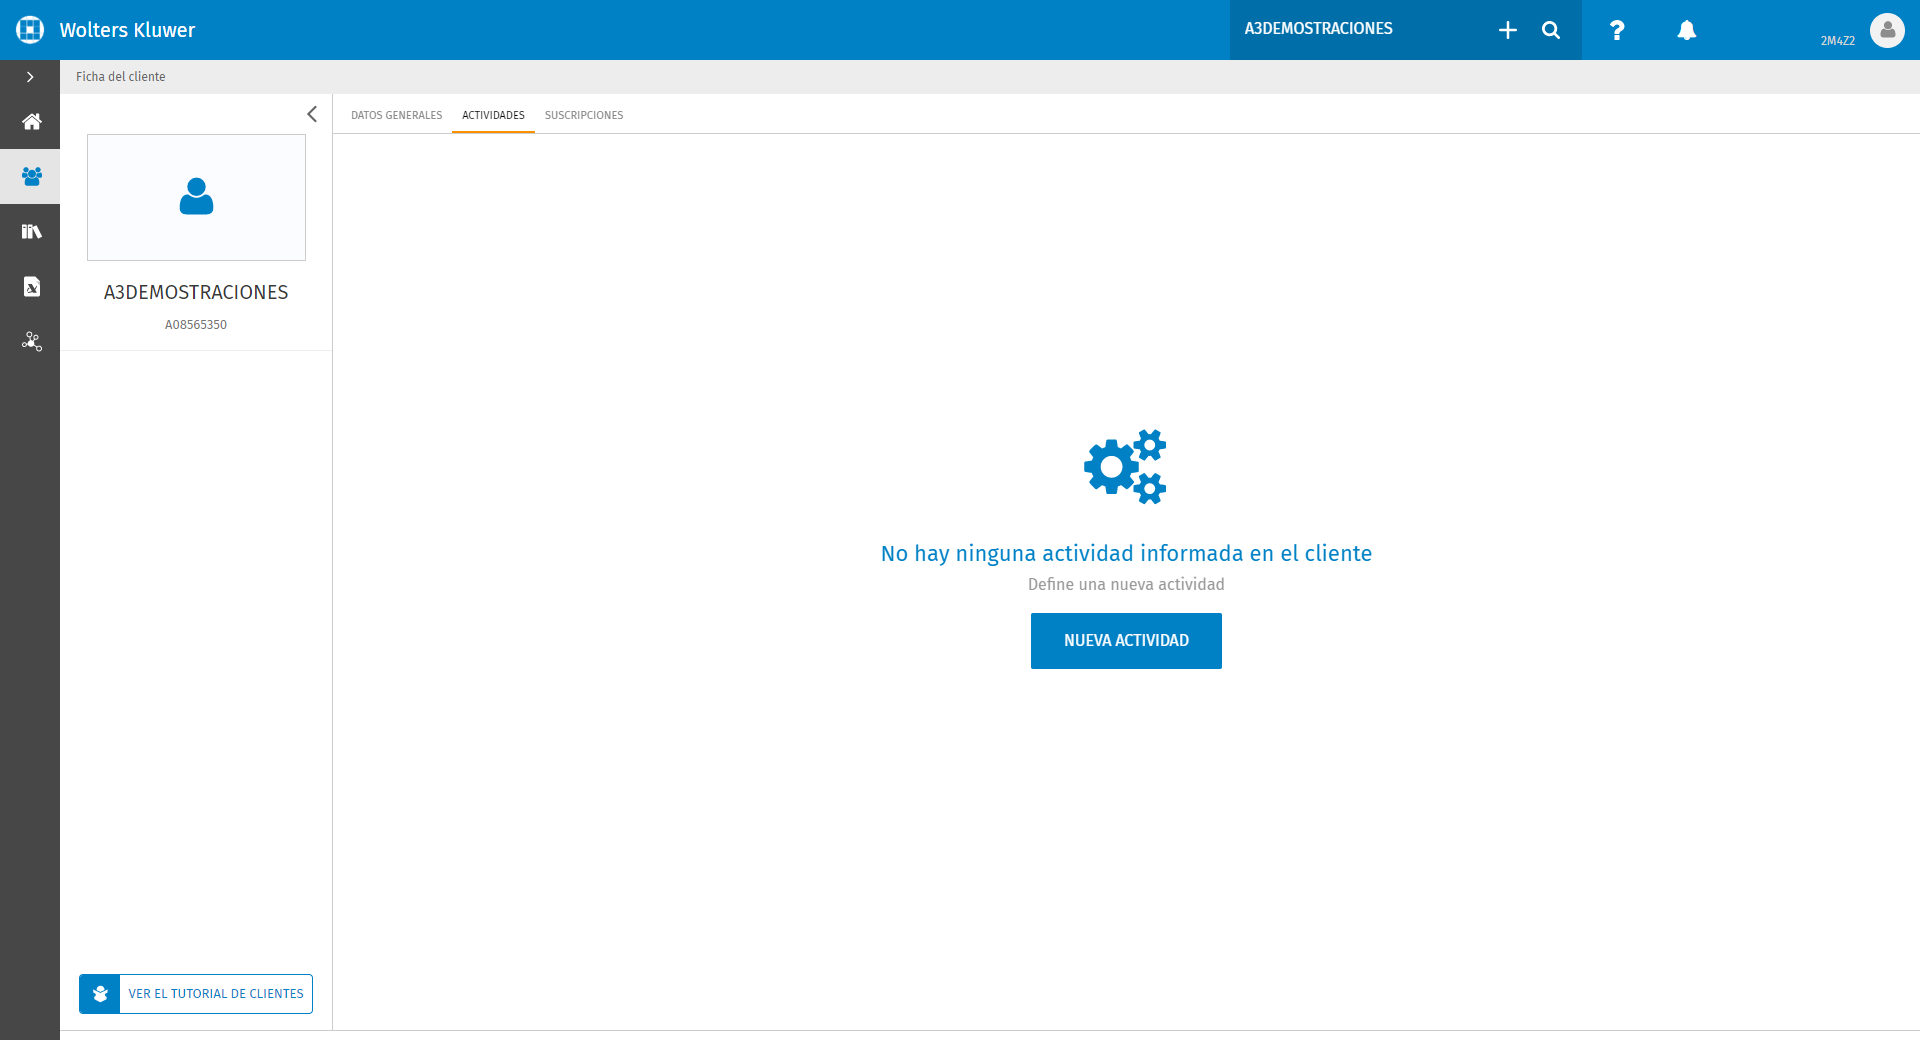Image resolution: width=1920 pixels, height=1040 pixels.
Task: Select the Clients group icon in sidebar
Action: 31,177
